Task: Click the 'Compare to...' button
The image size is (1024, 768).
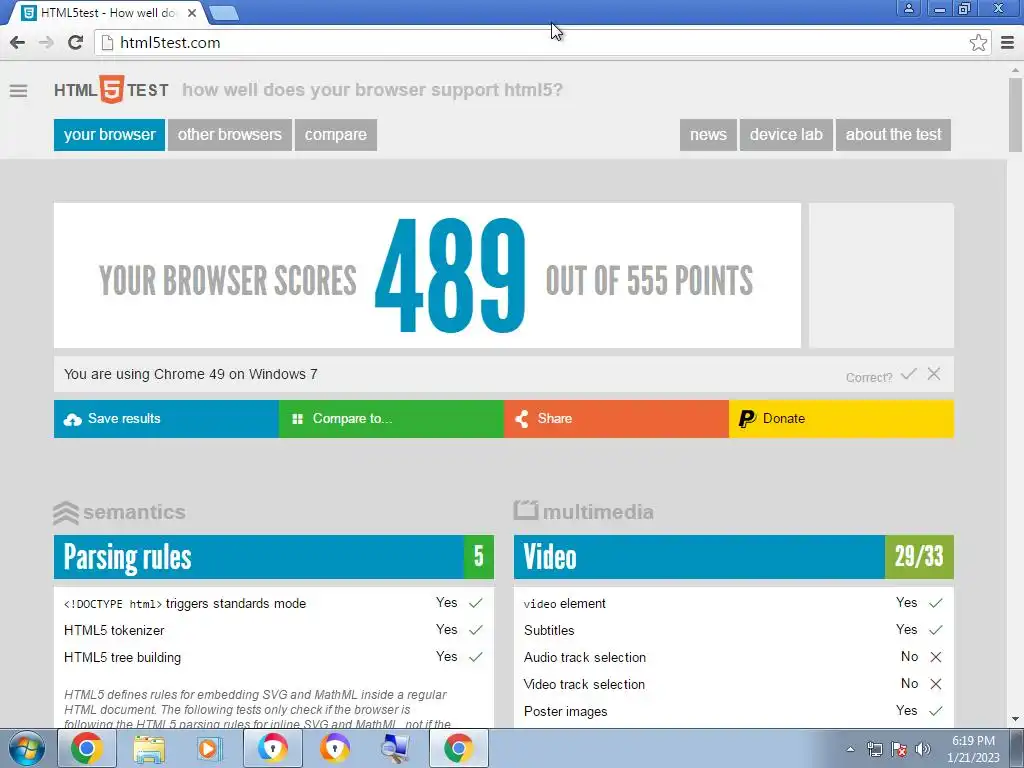Action: (391, 419)
